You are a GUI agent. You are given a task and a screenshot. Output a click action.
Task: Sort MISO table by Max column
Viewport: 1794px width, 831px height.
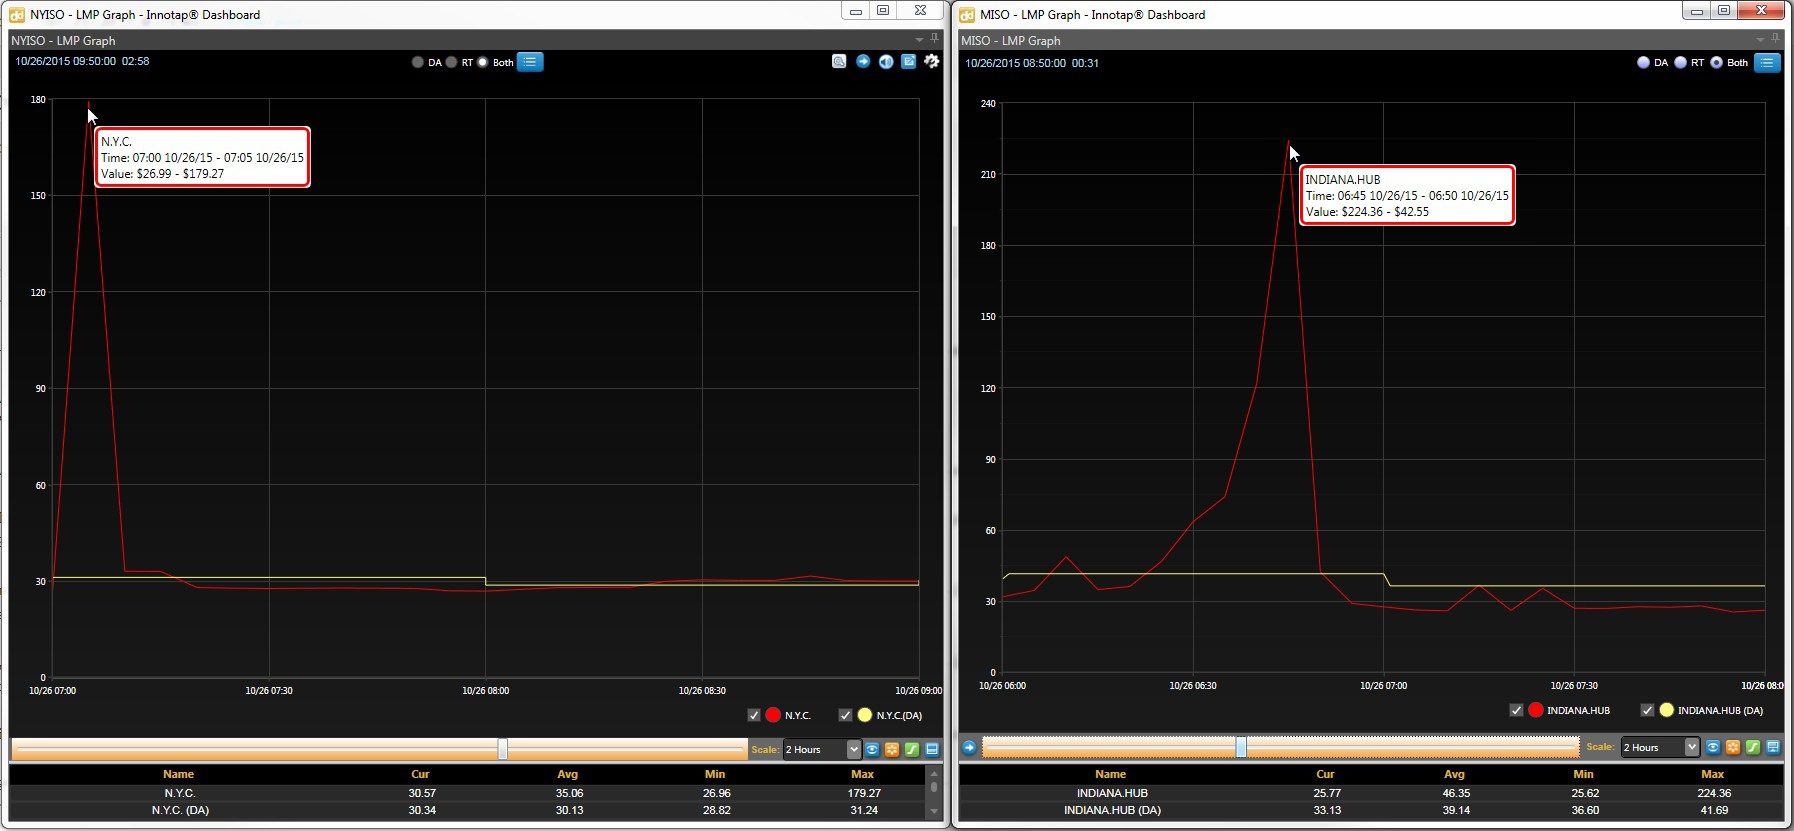1713,774
